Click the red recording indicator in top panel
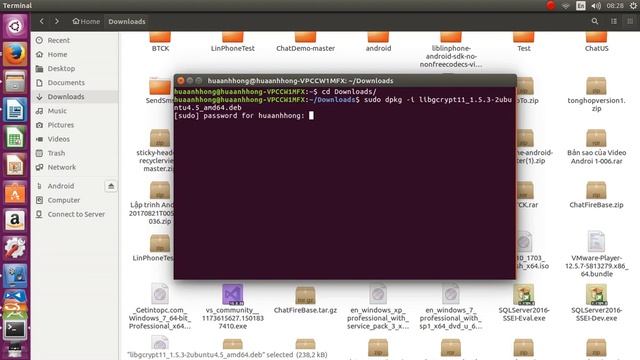The width and height of the screenshot is (640, 360). point(551,5)
